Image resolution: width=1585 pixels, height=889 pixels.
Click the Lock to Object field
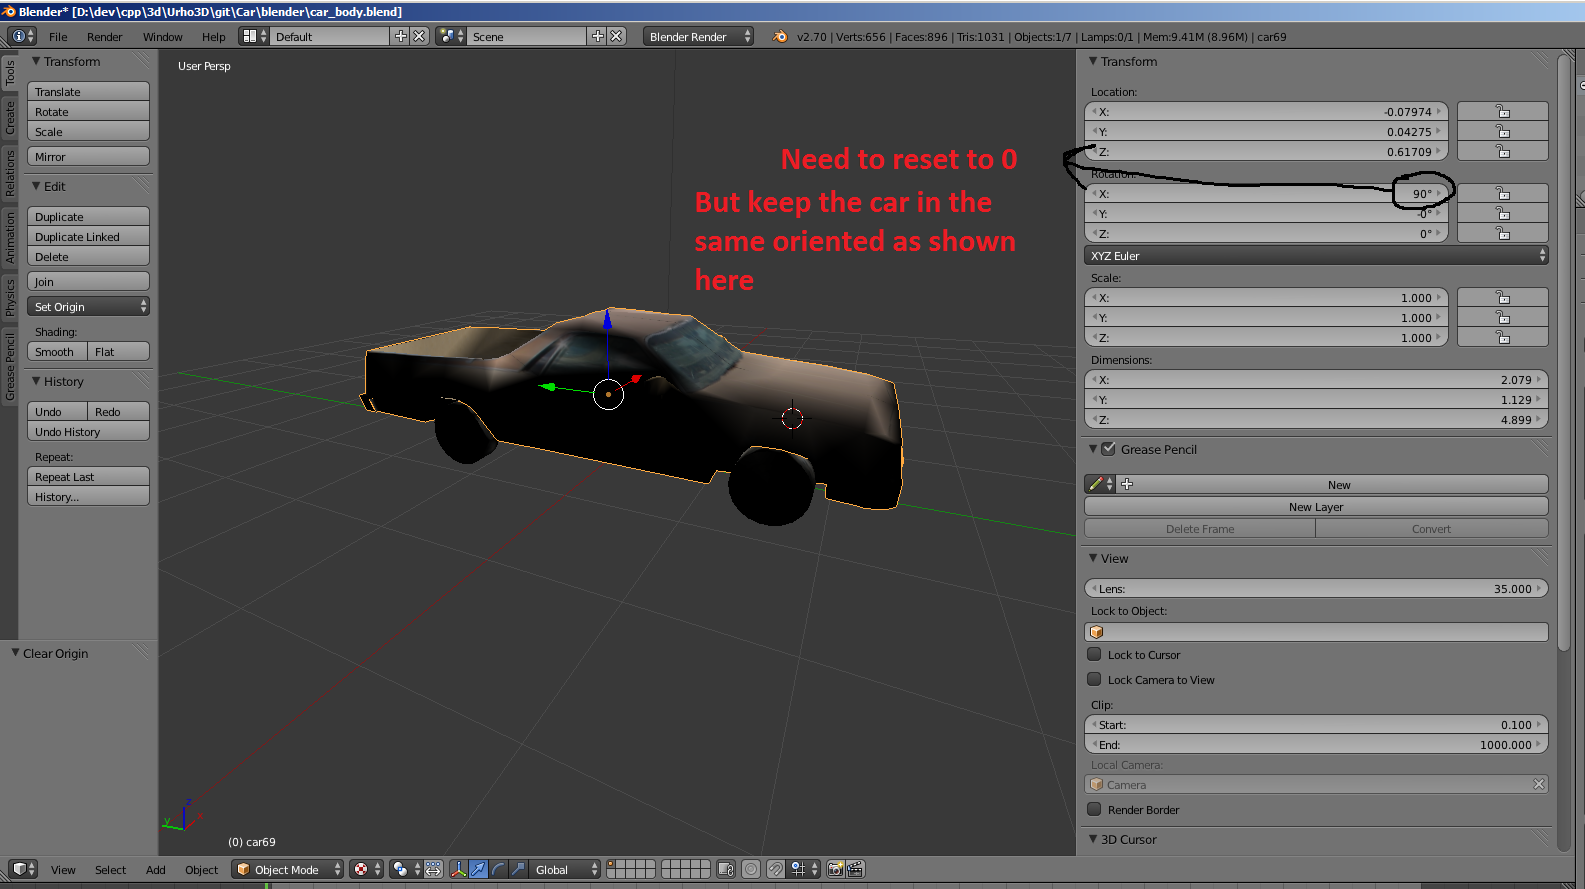click(x=1316, y=631)
